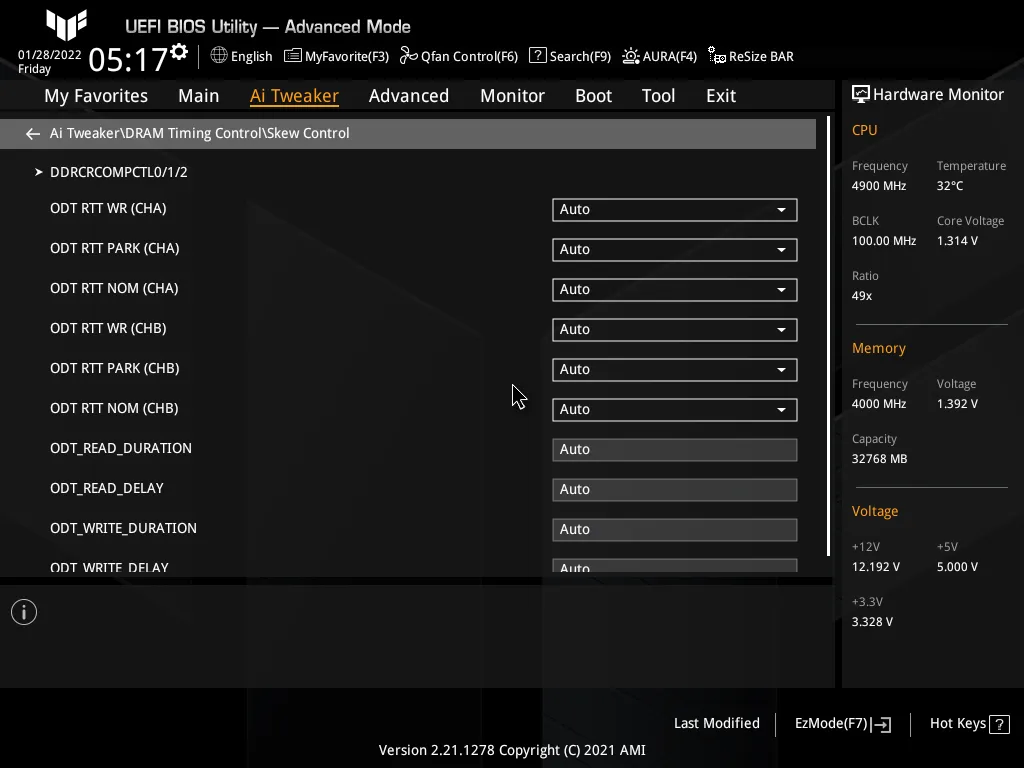
Task: Switch to the Exit tab
Action: 721,96
